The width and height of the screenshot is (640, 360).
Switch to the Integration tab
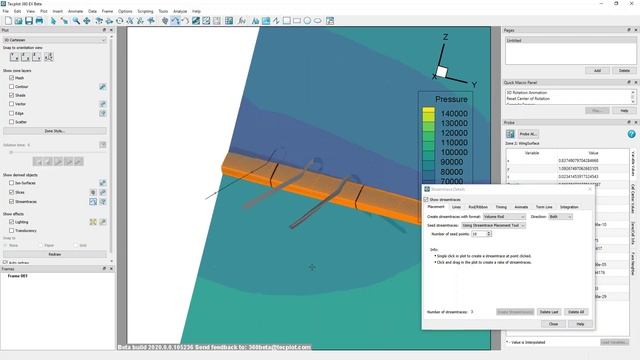point(569,207)
